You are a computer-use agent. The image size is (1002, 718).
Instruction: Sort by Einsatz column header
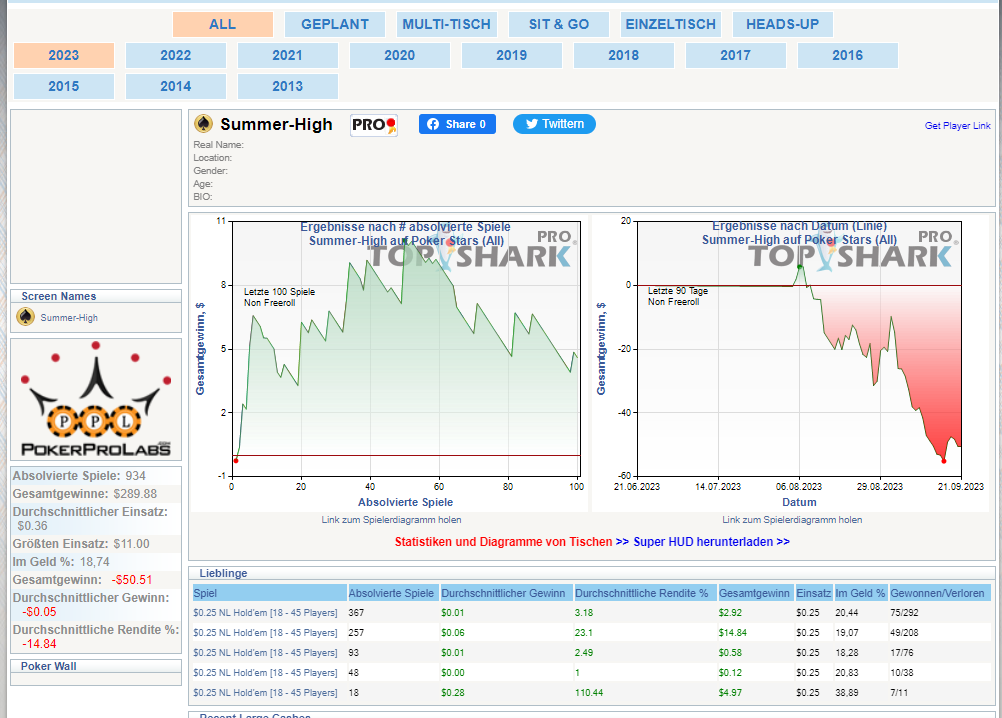coord(814,593)
